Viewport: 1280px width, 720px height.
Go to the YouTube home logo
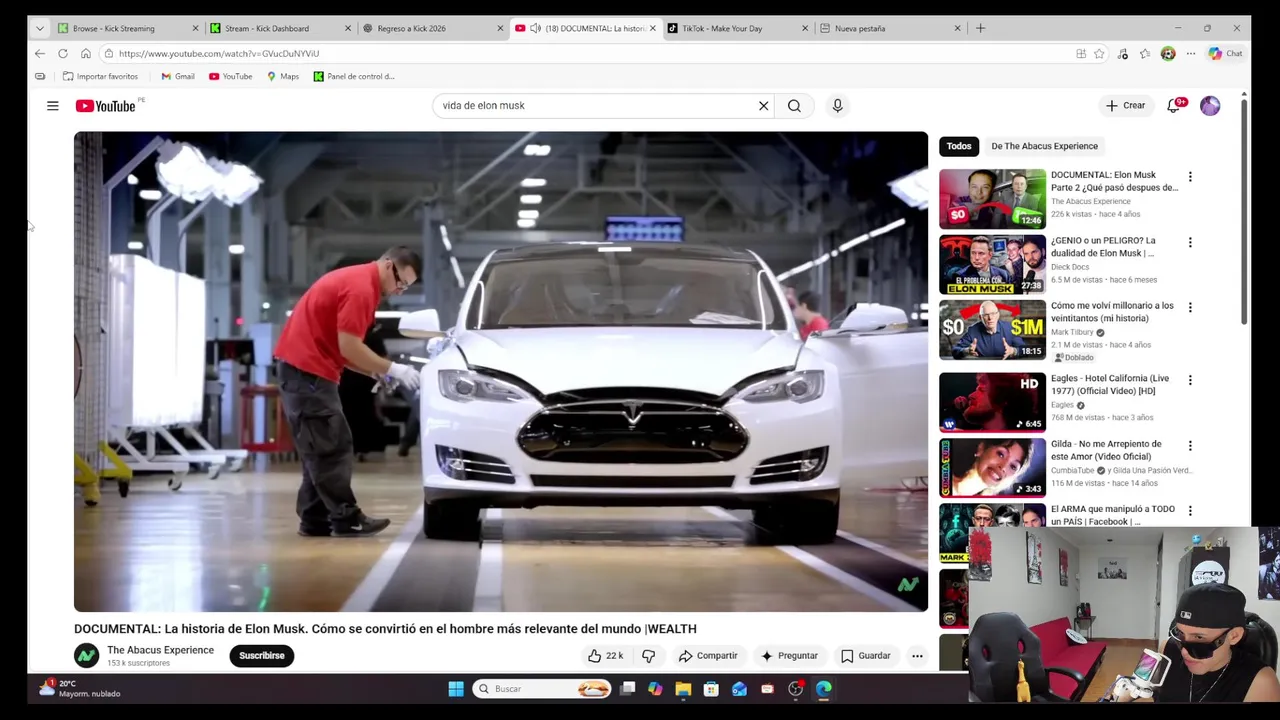105,106
